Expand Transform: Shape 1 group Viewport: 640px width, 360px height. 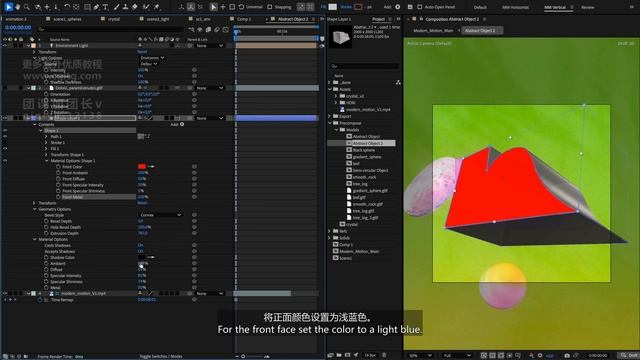(x=47, y=155)
